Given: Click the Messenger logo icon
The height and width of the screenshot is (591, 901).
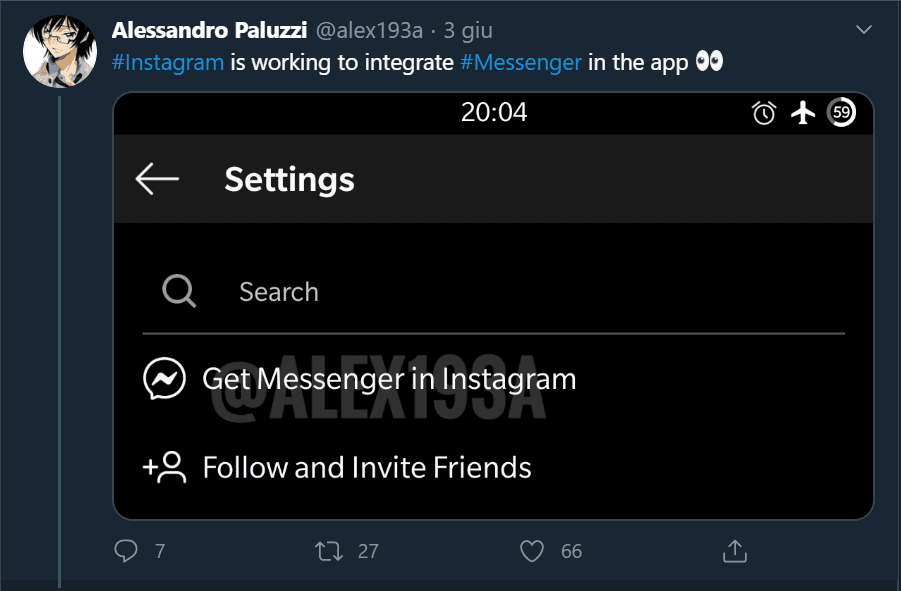Looking at the screenshot, I should [x=164, y=379].
